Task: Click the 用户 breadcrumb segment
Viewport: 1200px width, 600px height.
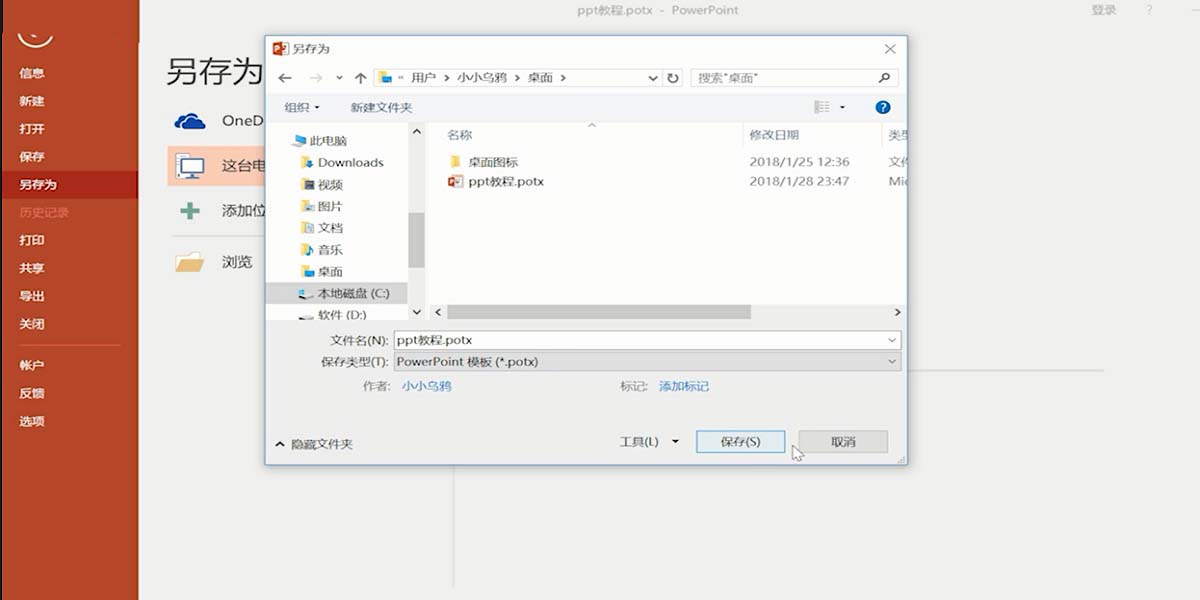Action: [x=424, y=78]
